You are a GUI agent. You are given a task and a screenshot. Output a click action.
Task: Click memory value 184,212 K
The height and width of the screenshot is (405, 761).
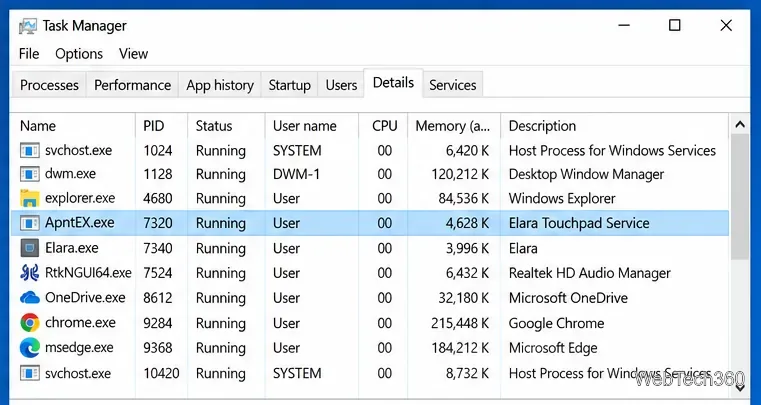[460, 348]
